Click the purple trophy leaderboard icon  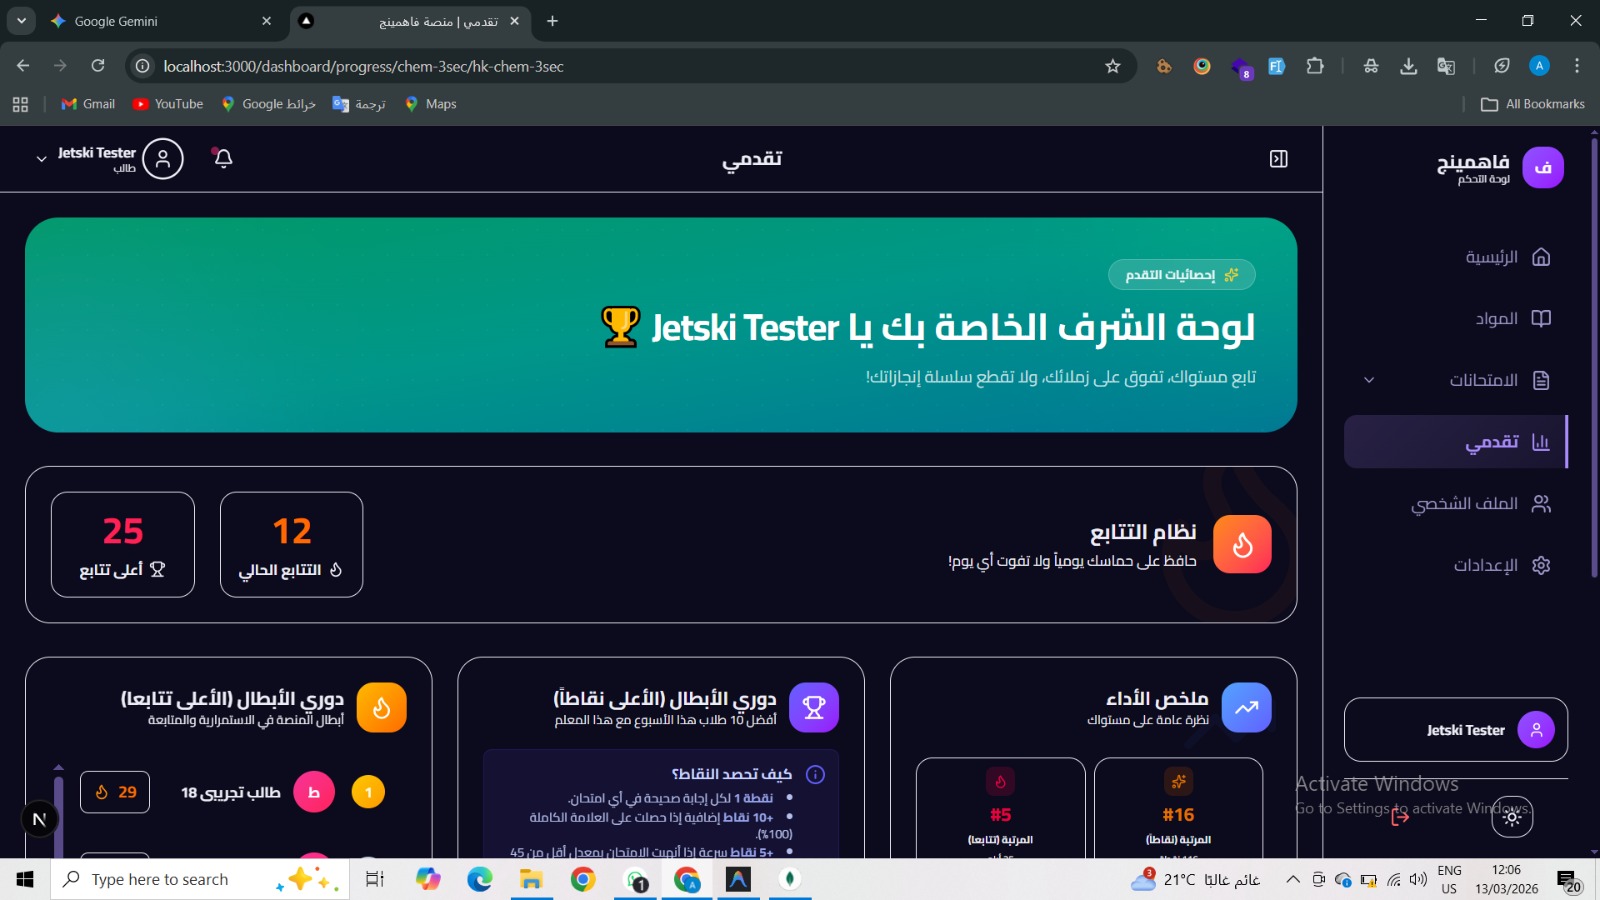(x=814, y=708)
